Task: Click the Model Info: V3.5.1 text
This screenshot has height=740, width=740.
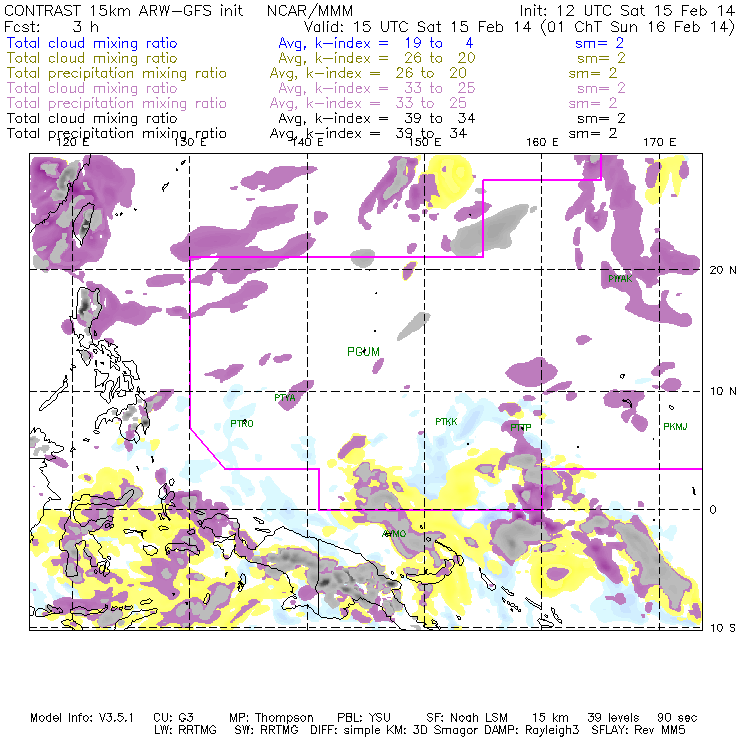Action: [82, 718]
